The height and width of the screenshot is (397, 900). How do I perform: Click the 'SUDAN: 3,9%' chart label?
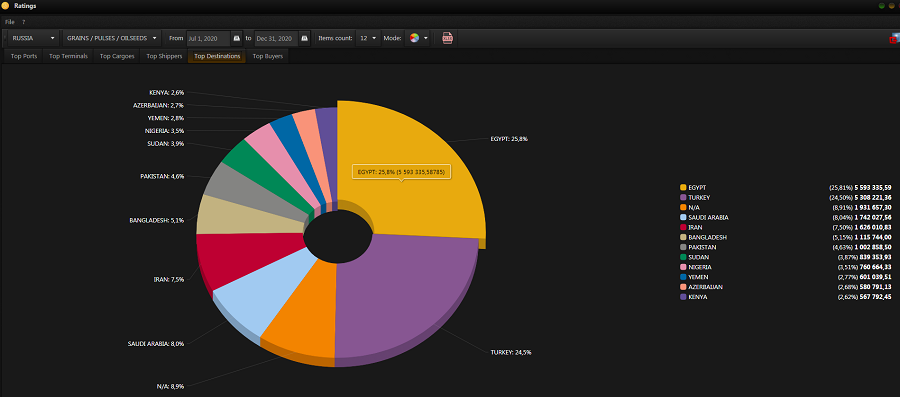coord(166,143)
